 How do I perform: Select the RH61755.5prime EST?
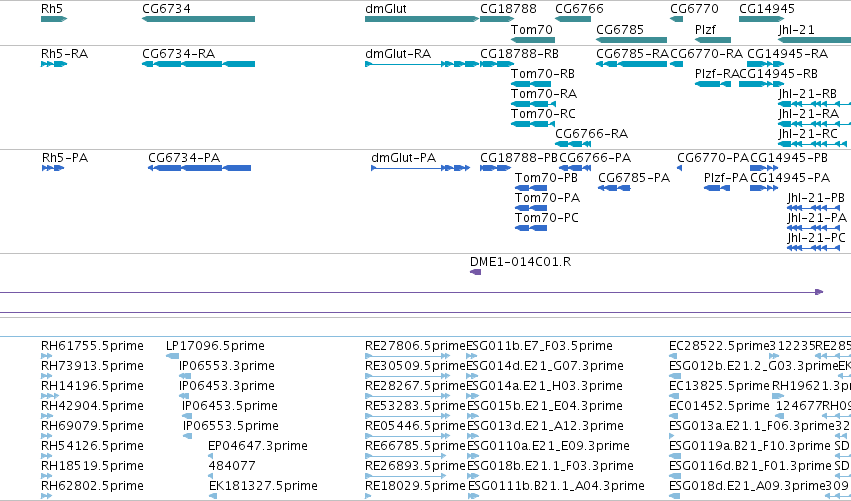(46, 356)
